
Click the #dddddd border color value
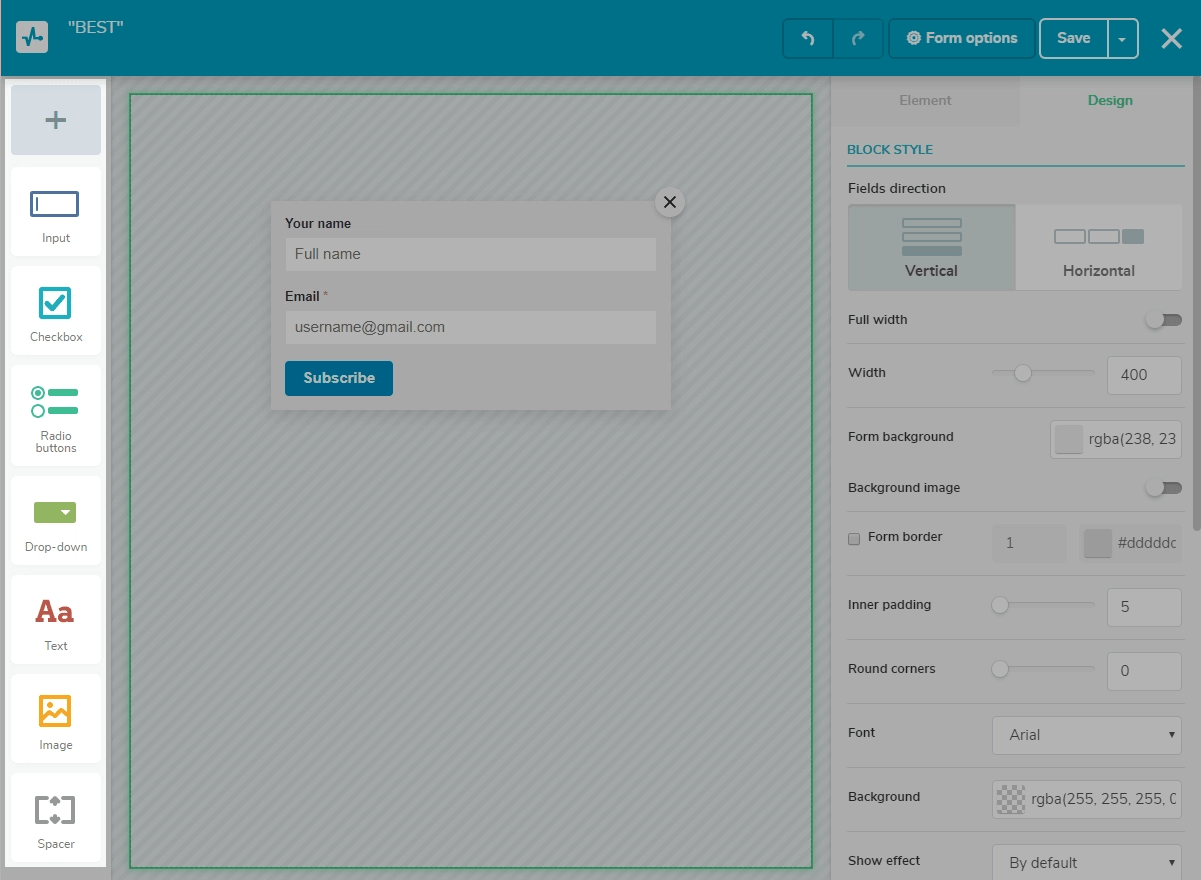1147,543
